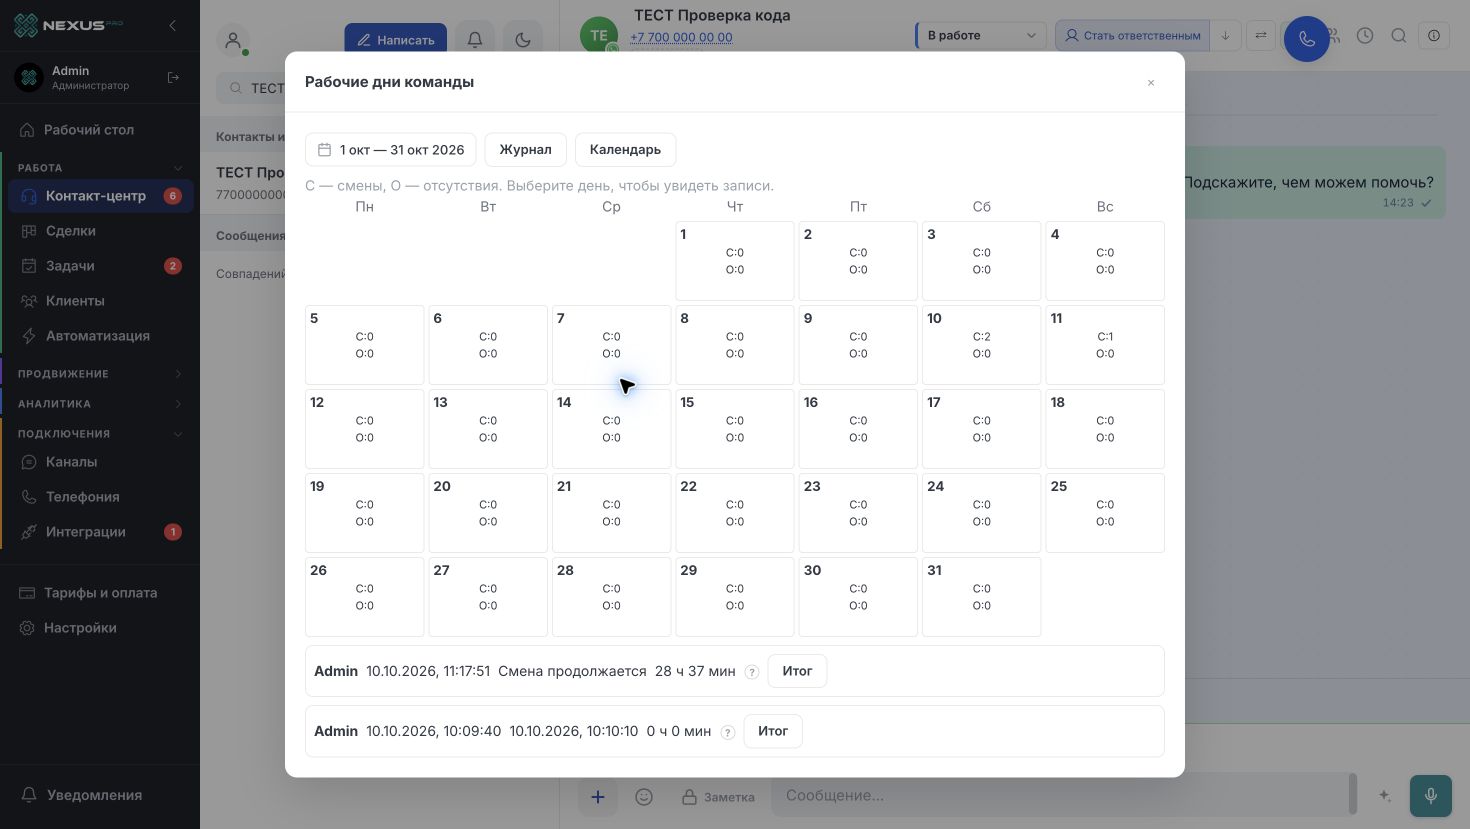The height and width of the screenshot is (829, 1470).
Task: Add attachment with the plus icon
Action: (x=597, y=797)
